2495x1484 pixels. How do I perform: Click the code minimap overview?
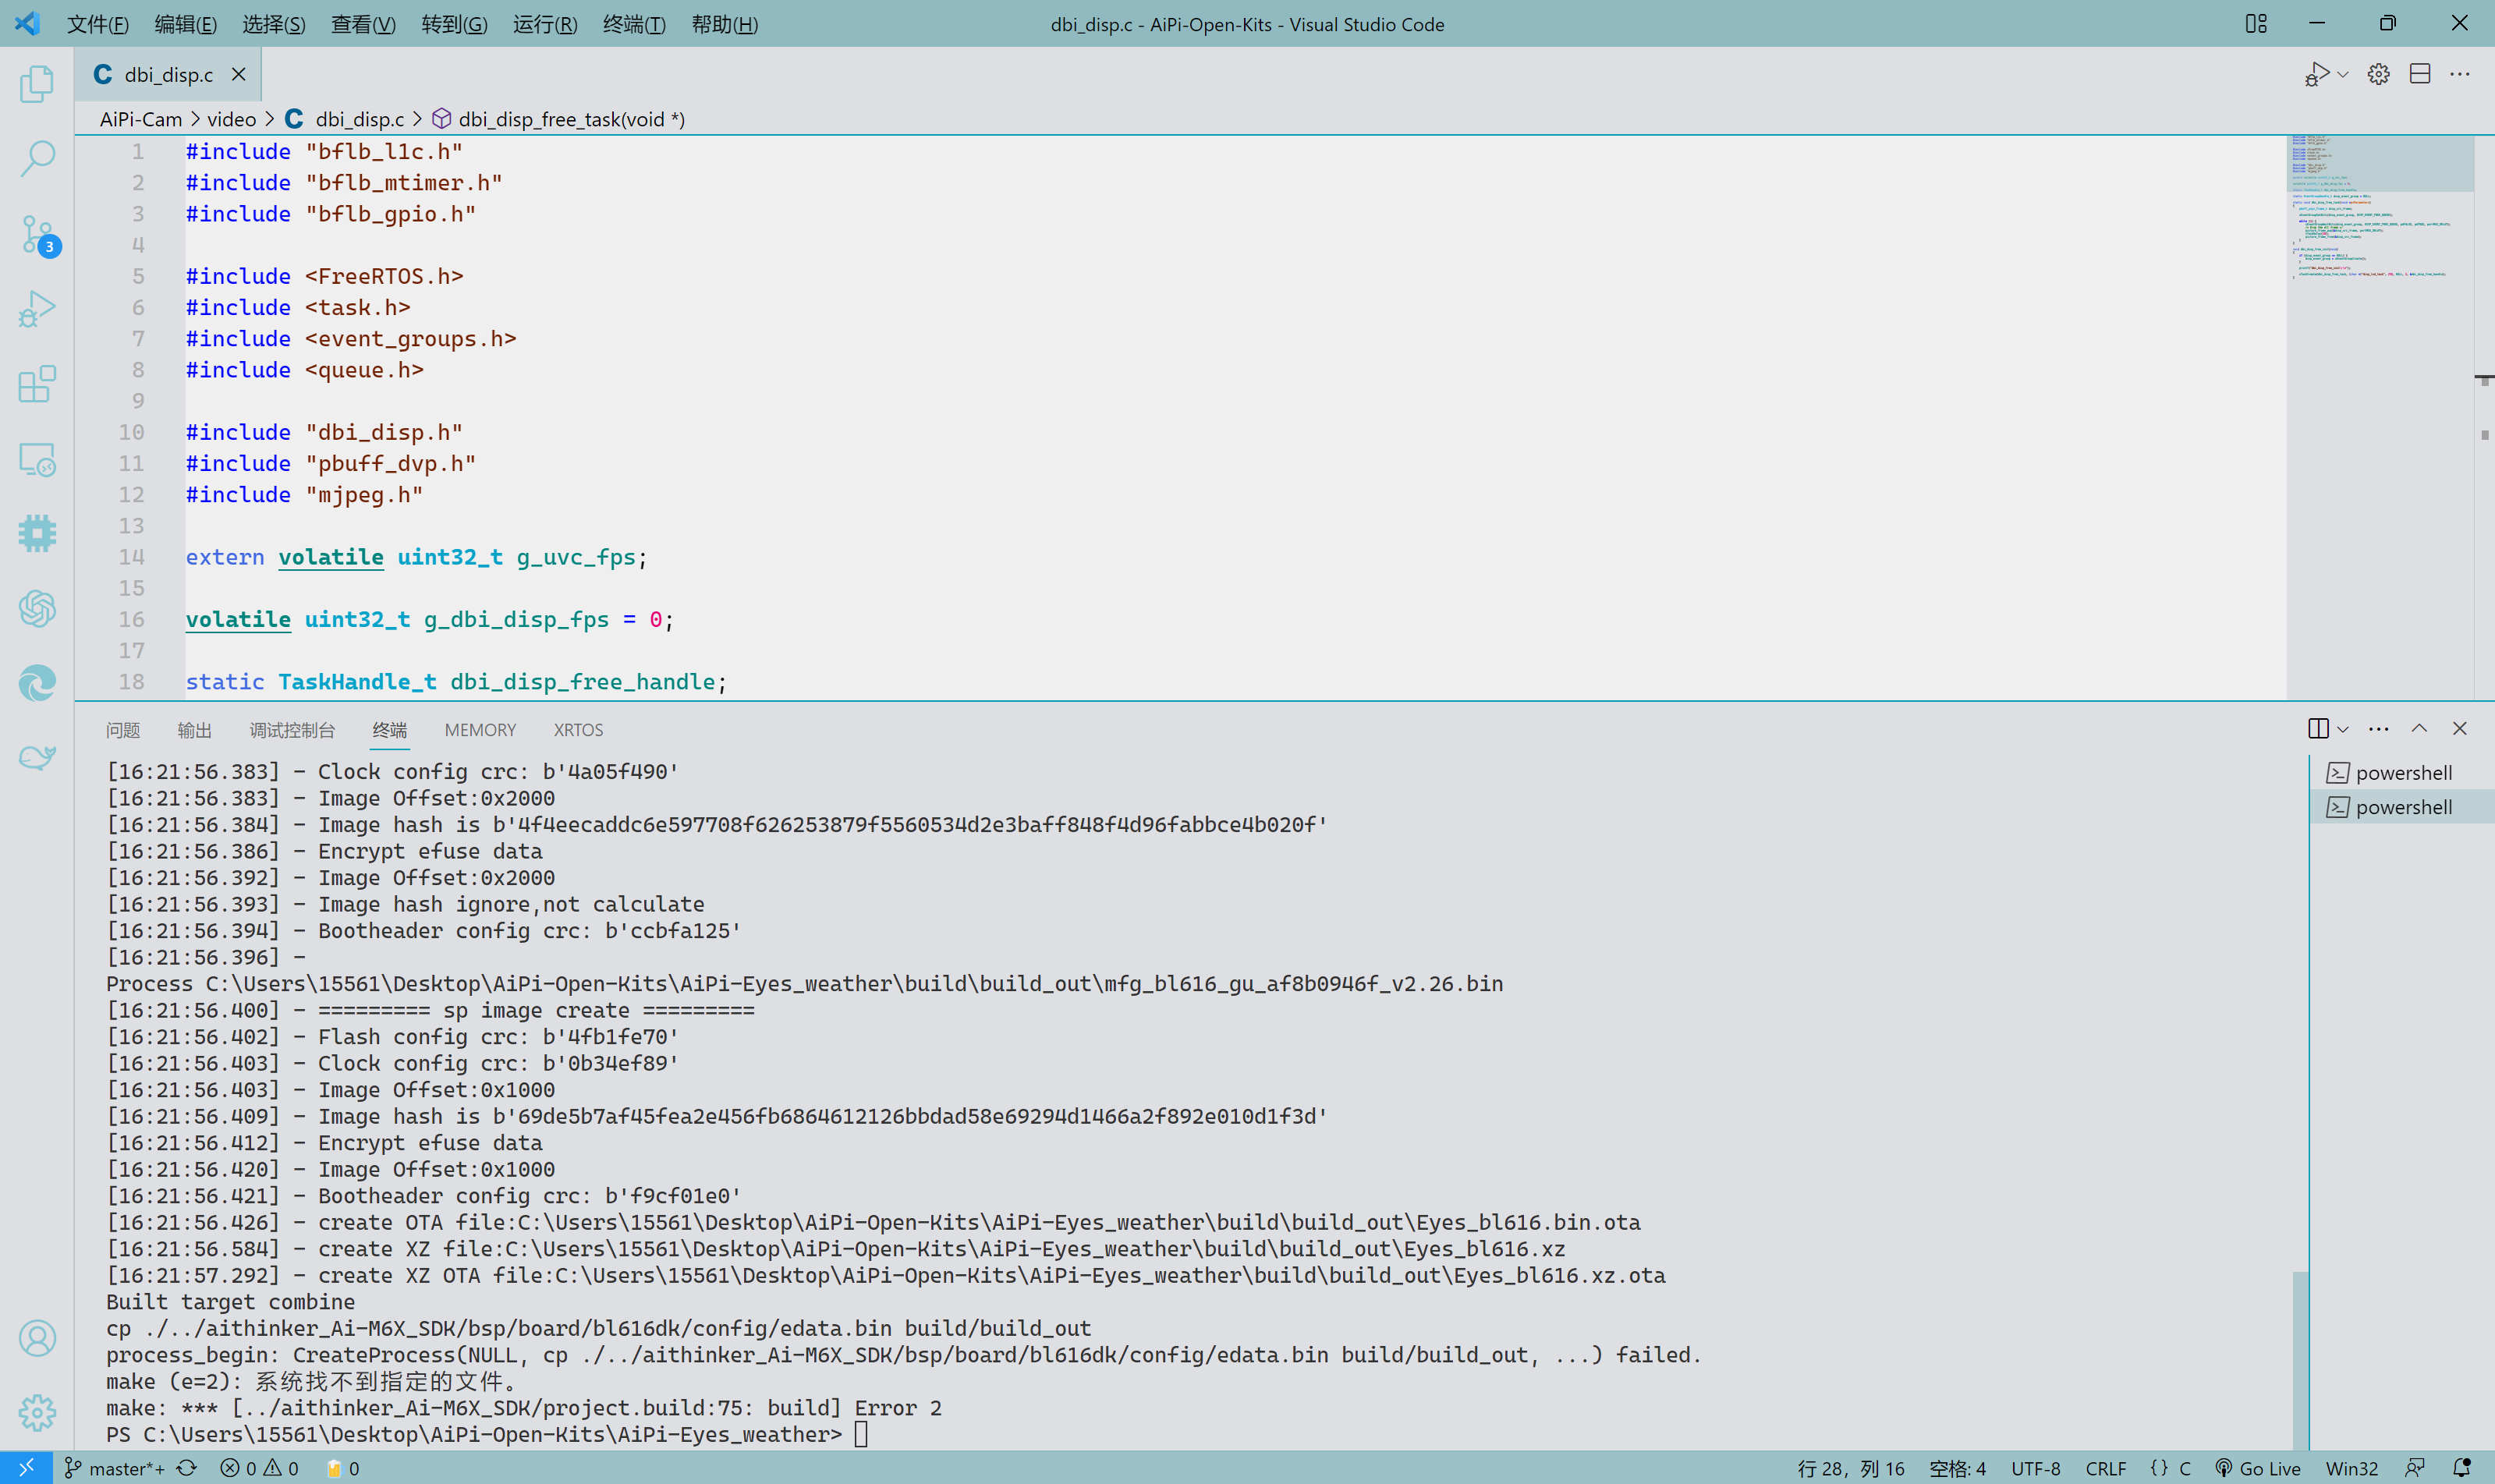tap(2380, 417)
